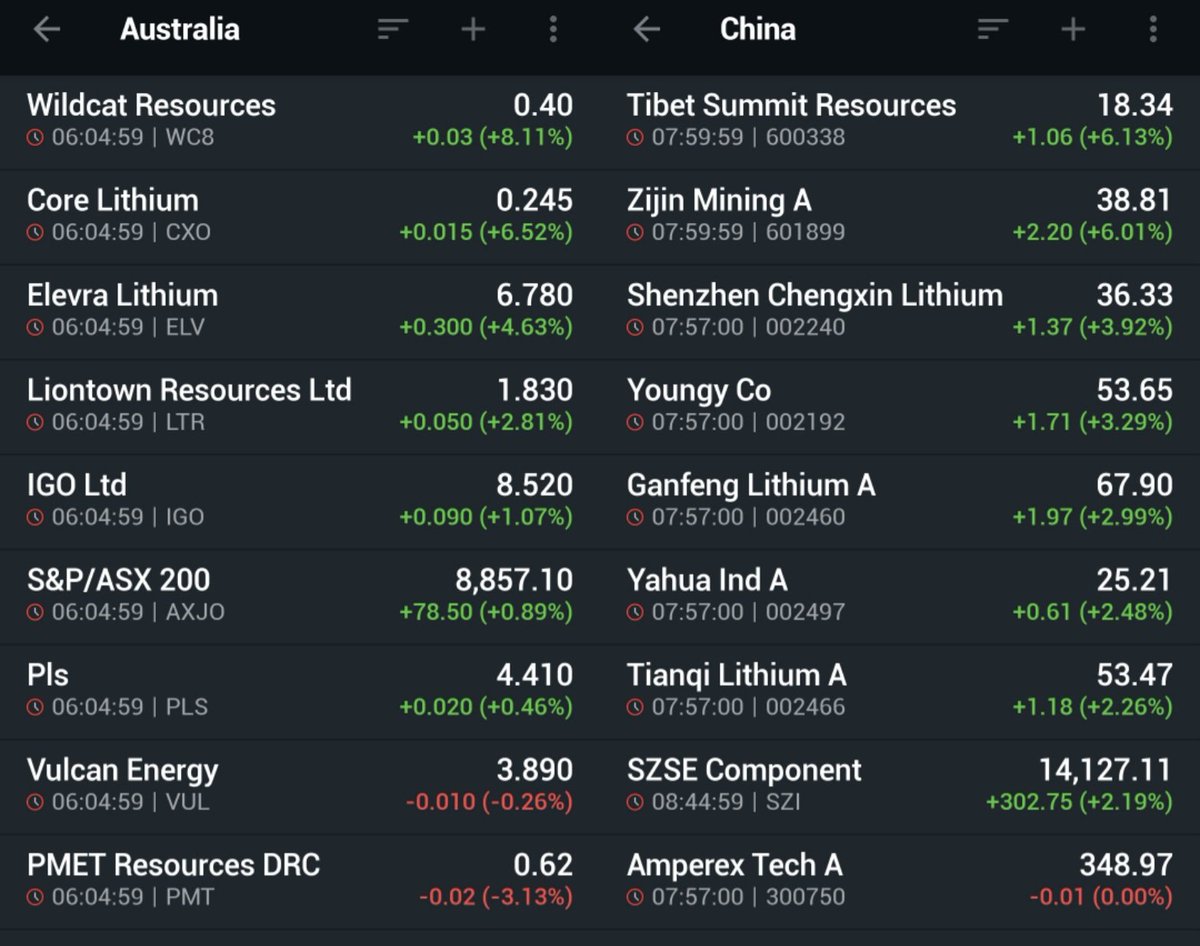Image resolution: width=1200 pixels, height=946 pixels.
Task: Click Elevra Lithium price 6.780
Action: point(535,295)
